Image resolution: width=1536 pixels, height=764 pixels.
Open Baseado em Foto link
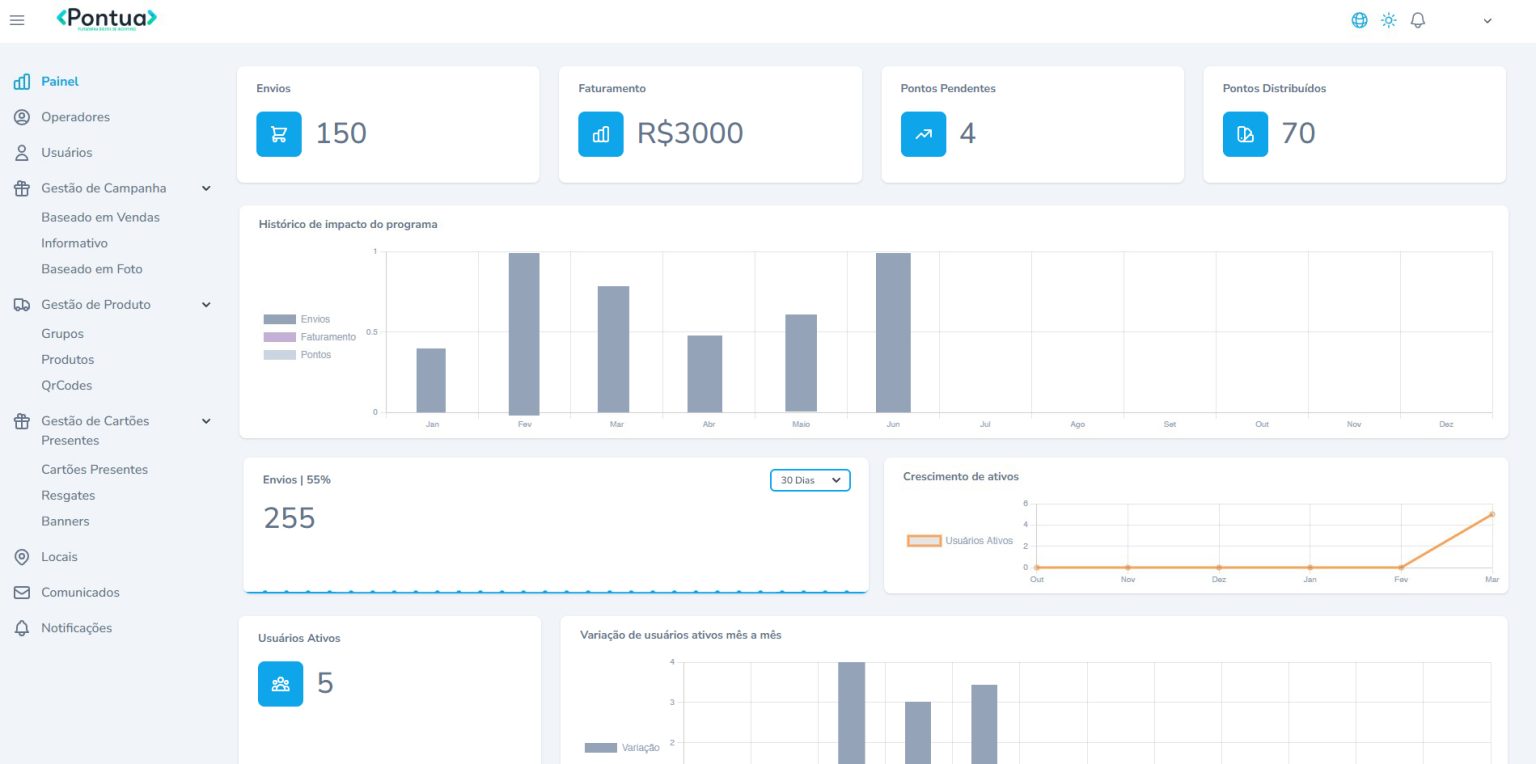(92, 269)
